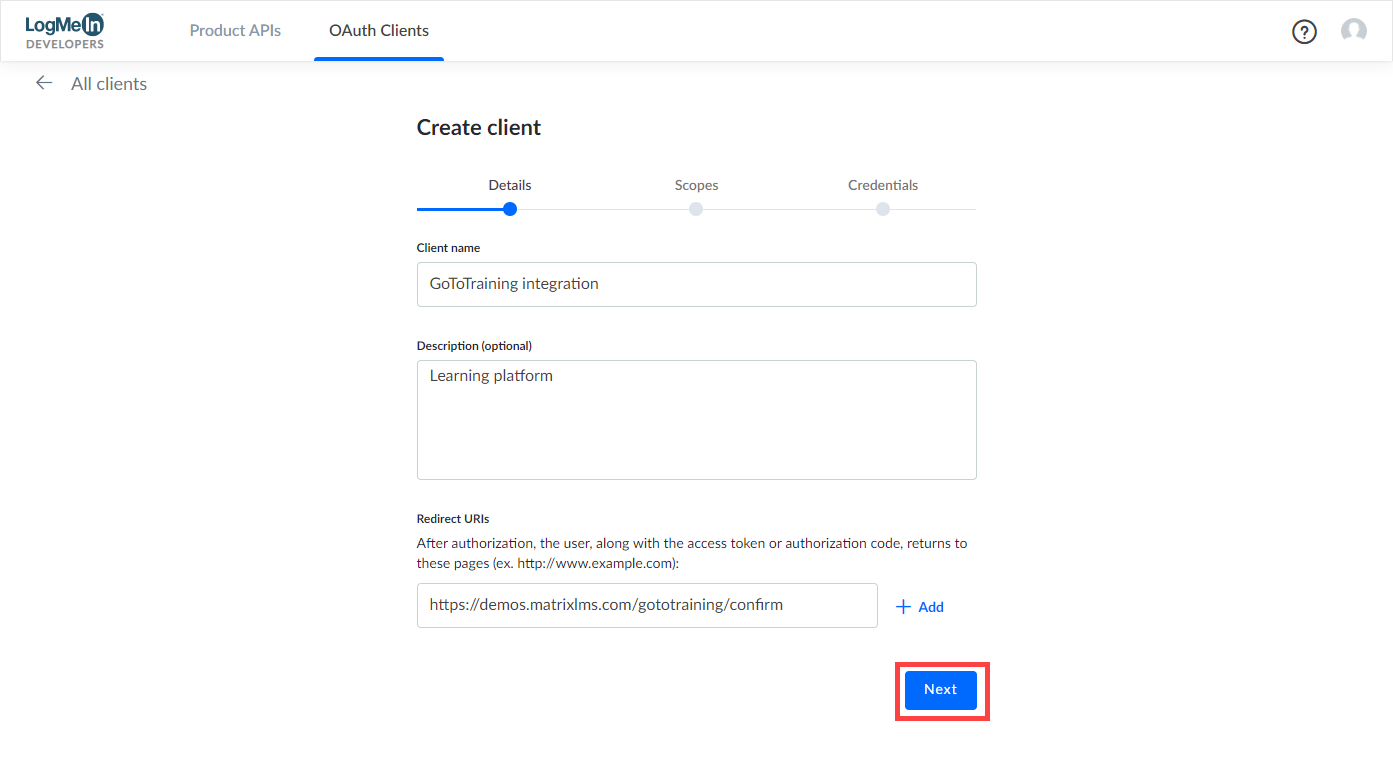The height and width of the screenshot is (767, 1393).
Task: Jump to the Scopes step
Action: pos(696,185)
